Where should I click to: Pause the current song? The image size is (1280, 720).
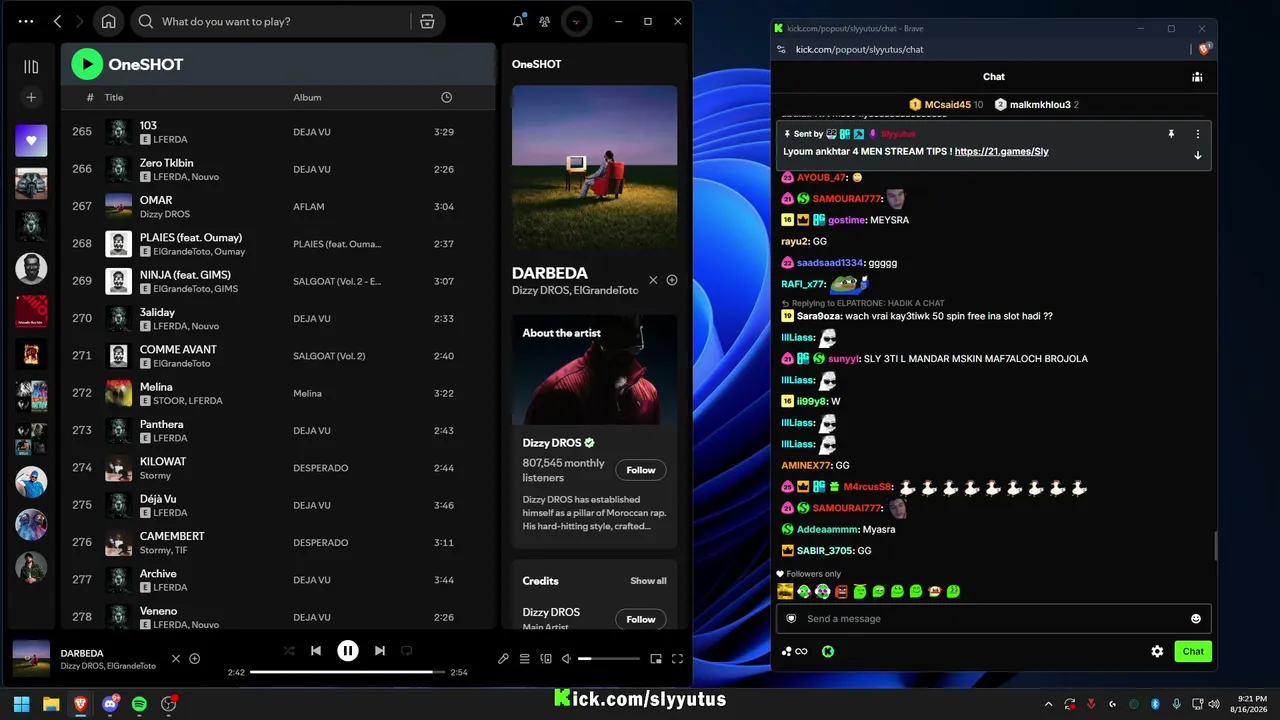348,651
